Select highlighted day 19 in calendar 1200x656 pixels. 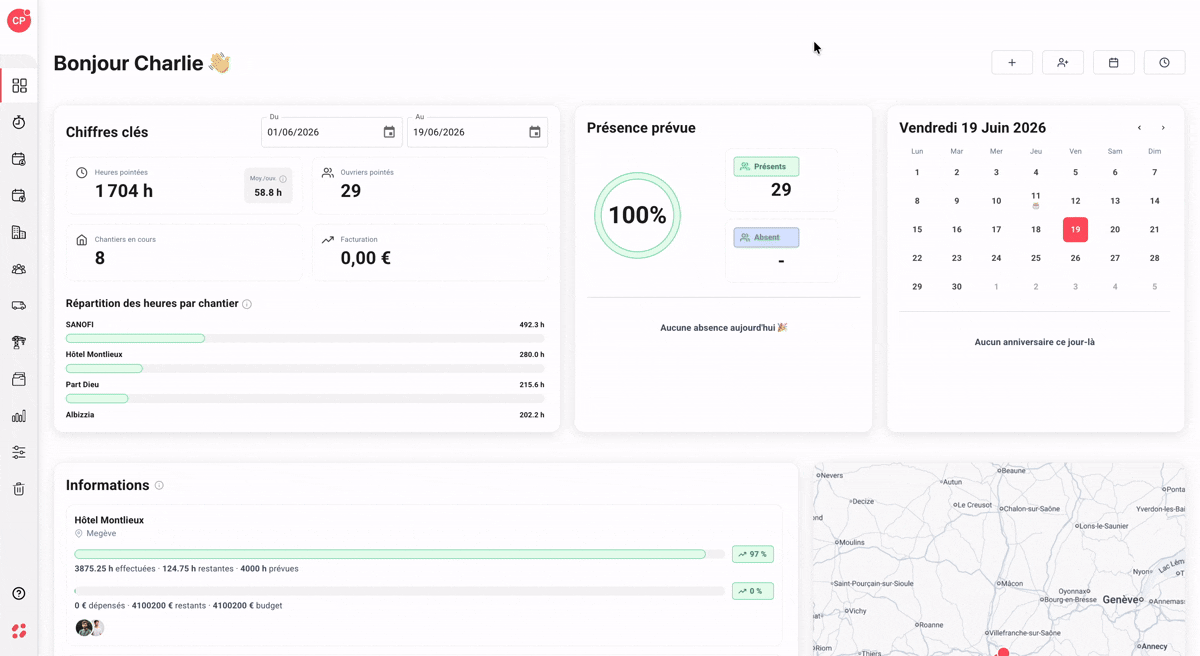click(1075, 230)
